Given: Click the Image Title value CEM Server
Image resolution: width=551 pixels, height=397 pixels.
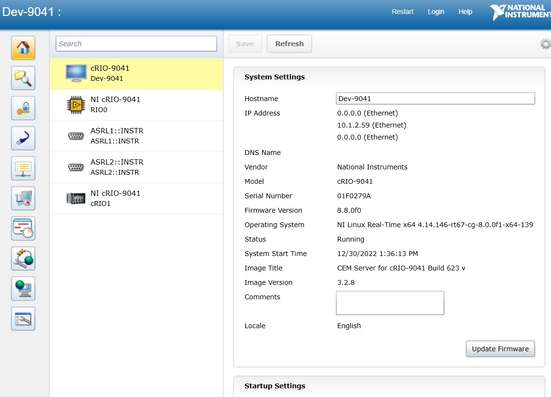Looking at the screenshot, I should (x=401, y=268).
